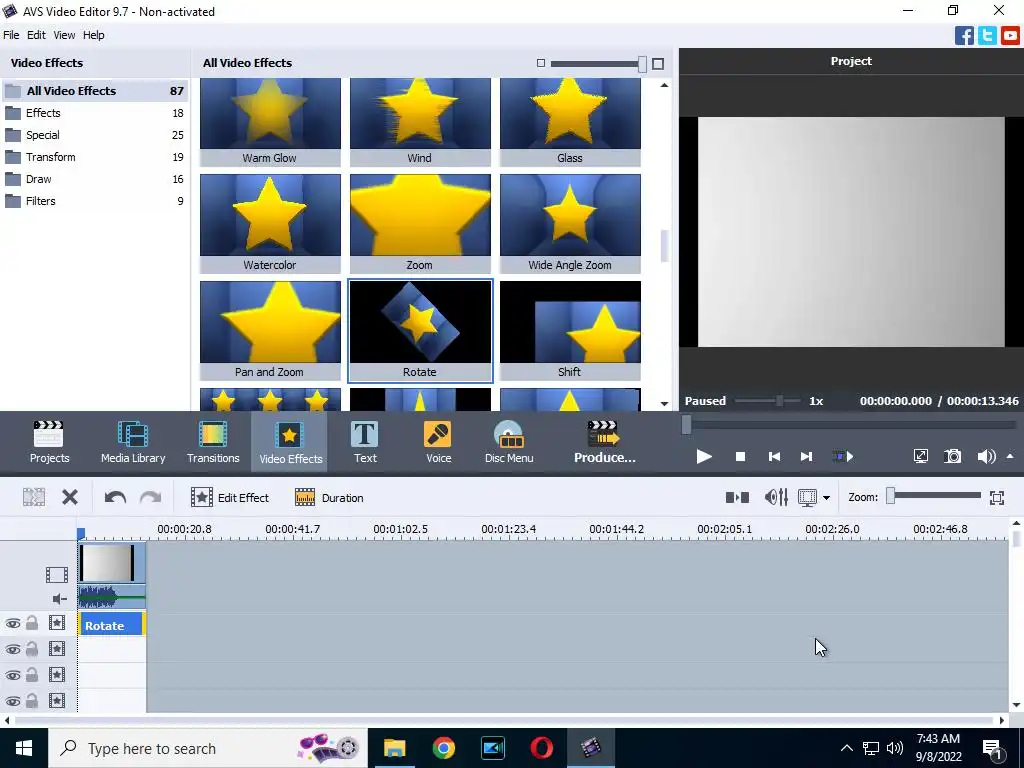Expand the volume level arrow
This screenshot has height=768, width=1024.
pos(1010,456)
